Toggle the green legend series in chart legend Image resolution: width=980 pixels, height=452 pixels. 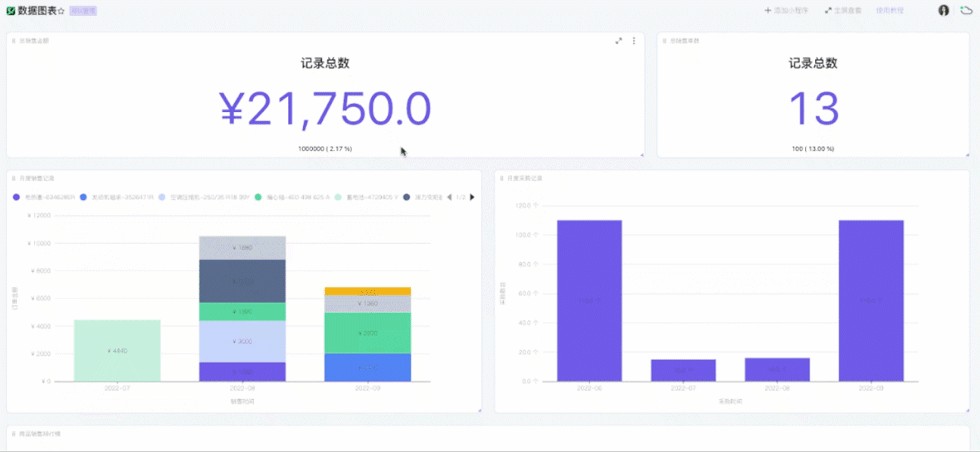pyautogui.click(x=258, y=197)
